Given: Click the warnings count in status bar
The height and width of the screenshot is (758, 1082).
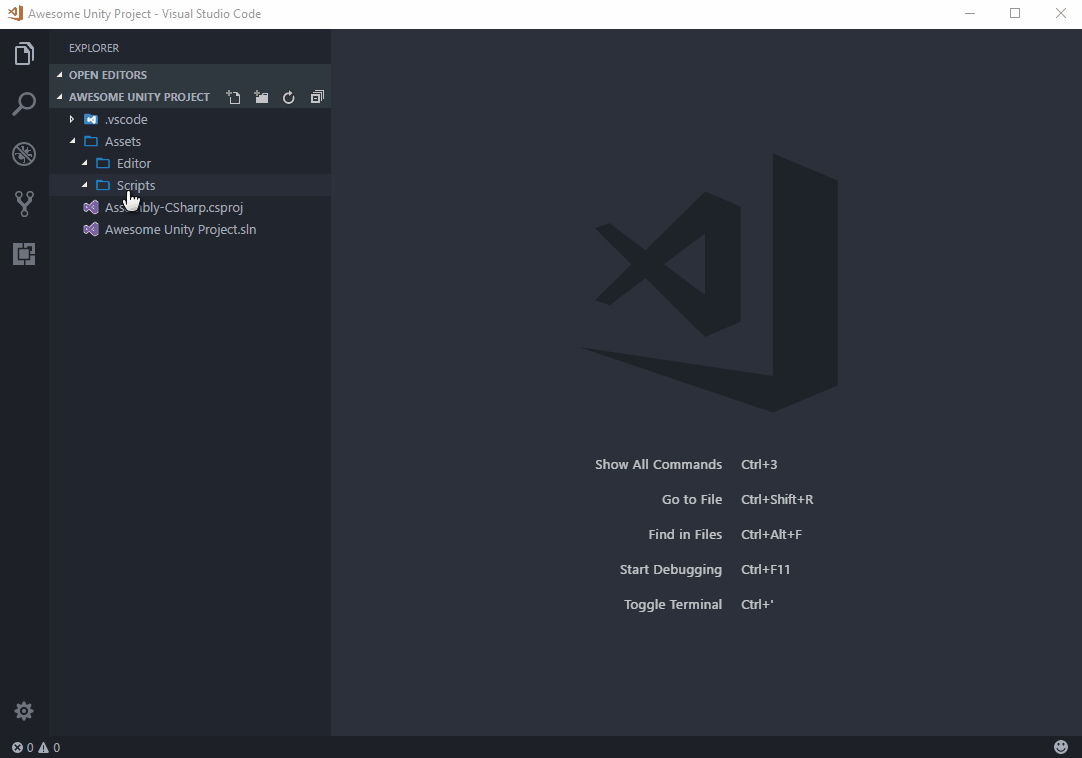Looking at the screenshot, I should [49, 748].
